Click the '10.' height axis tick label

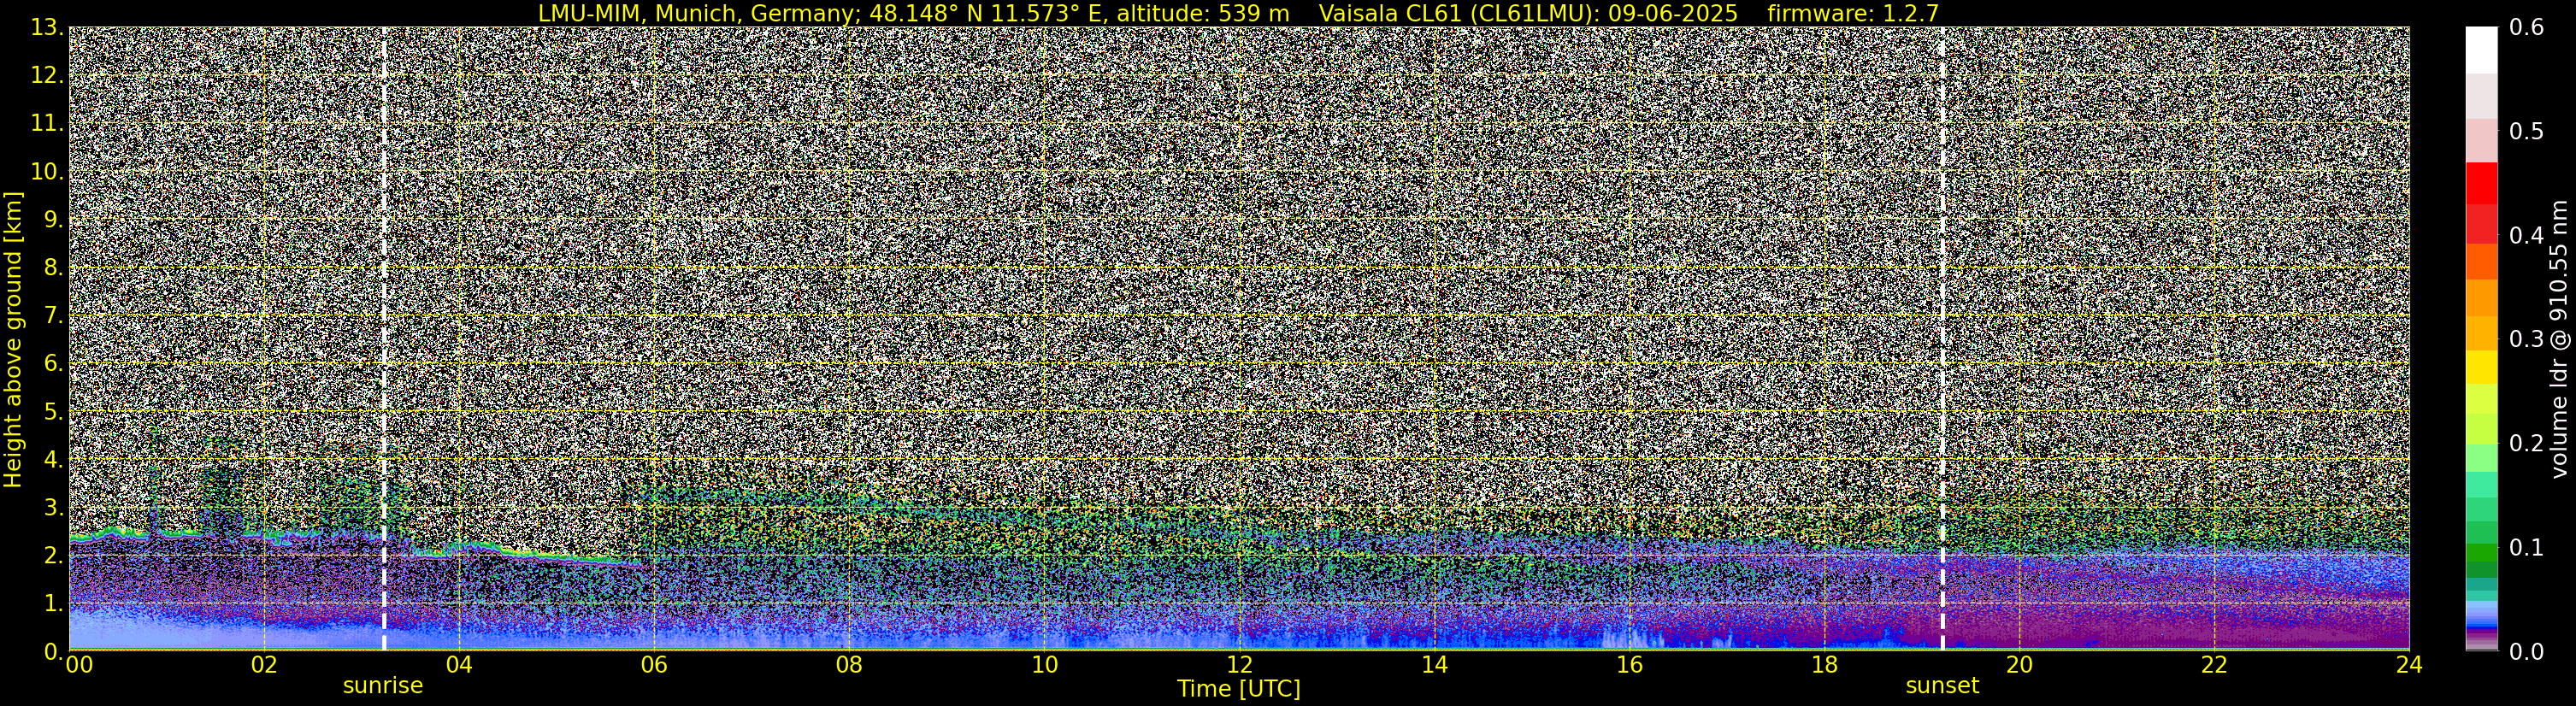47,172
